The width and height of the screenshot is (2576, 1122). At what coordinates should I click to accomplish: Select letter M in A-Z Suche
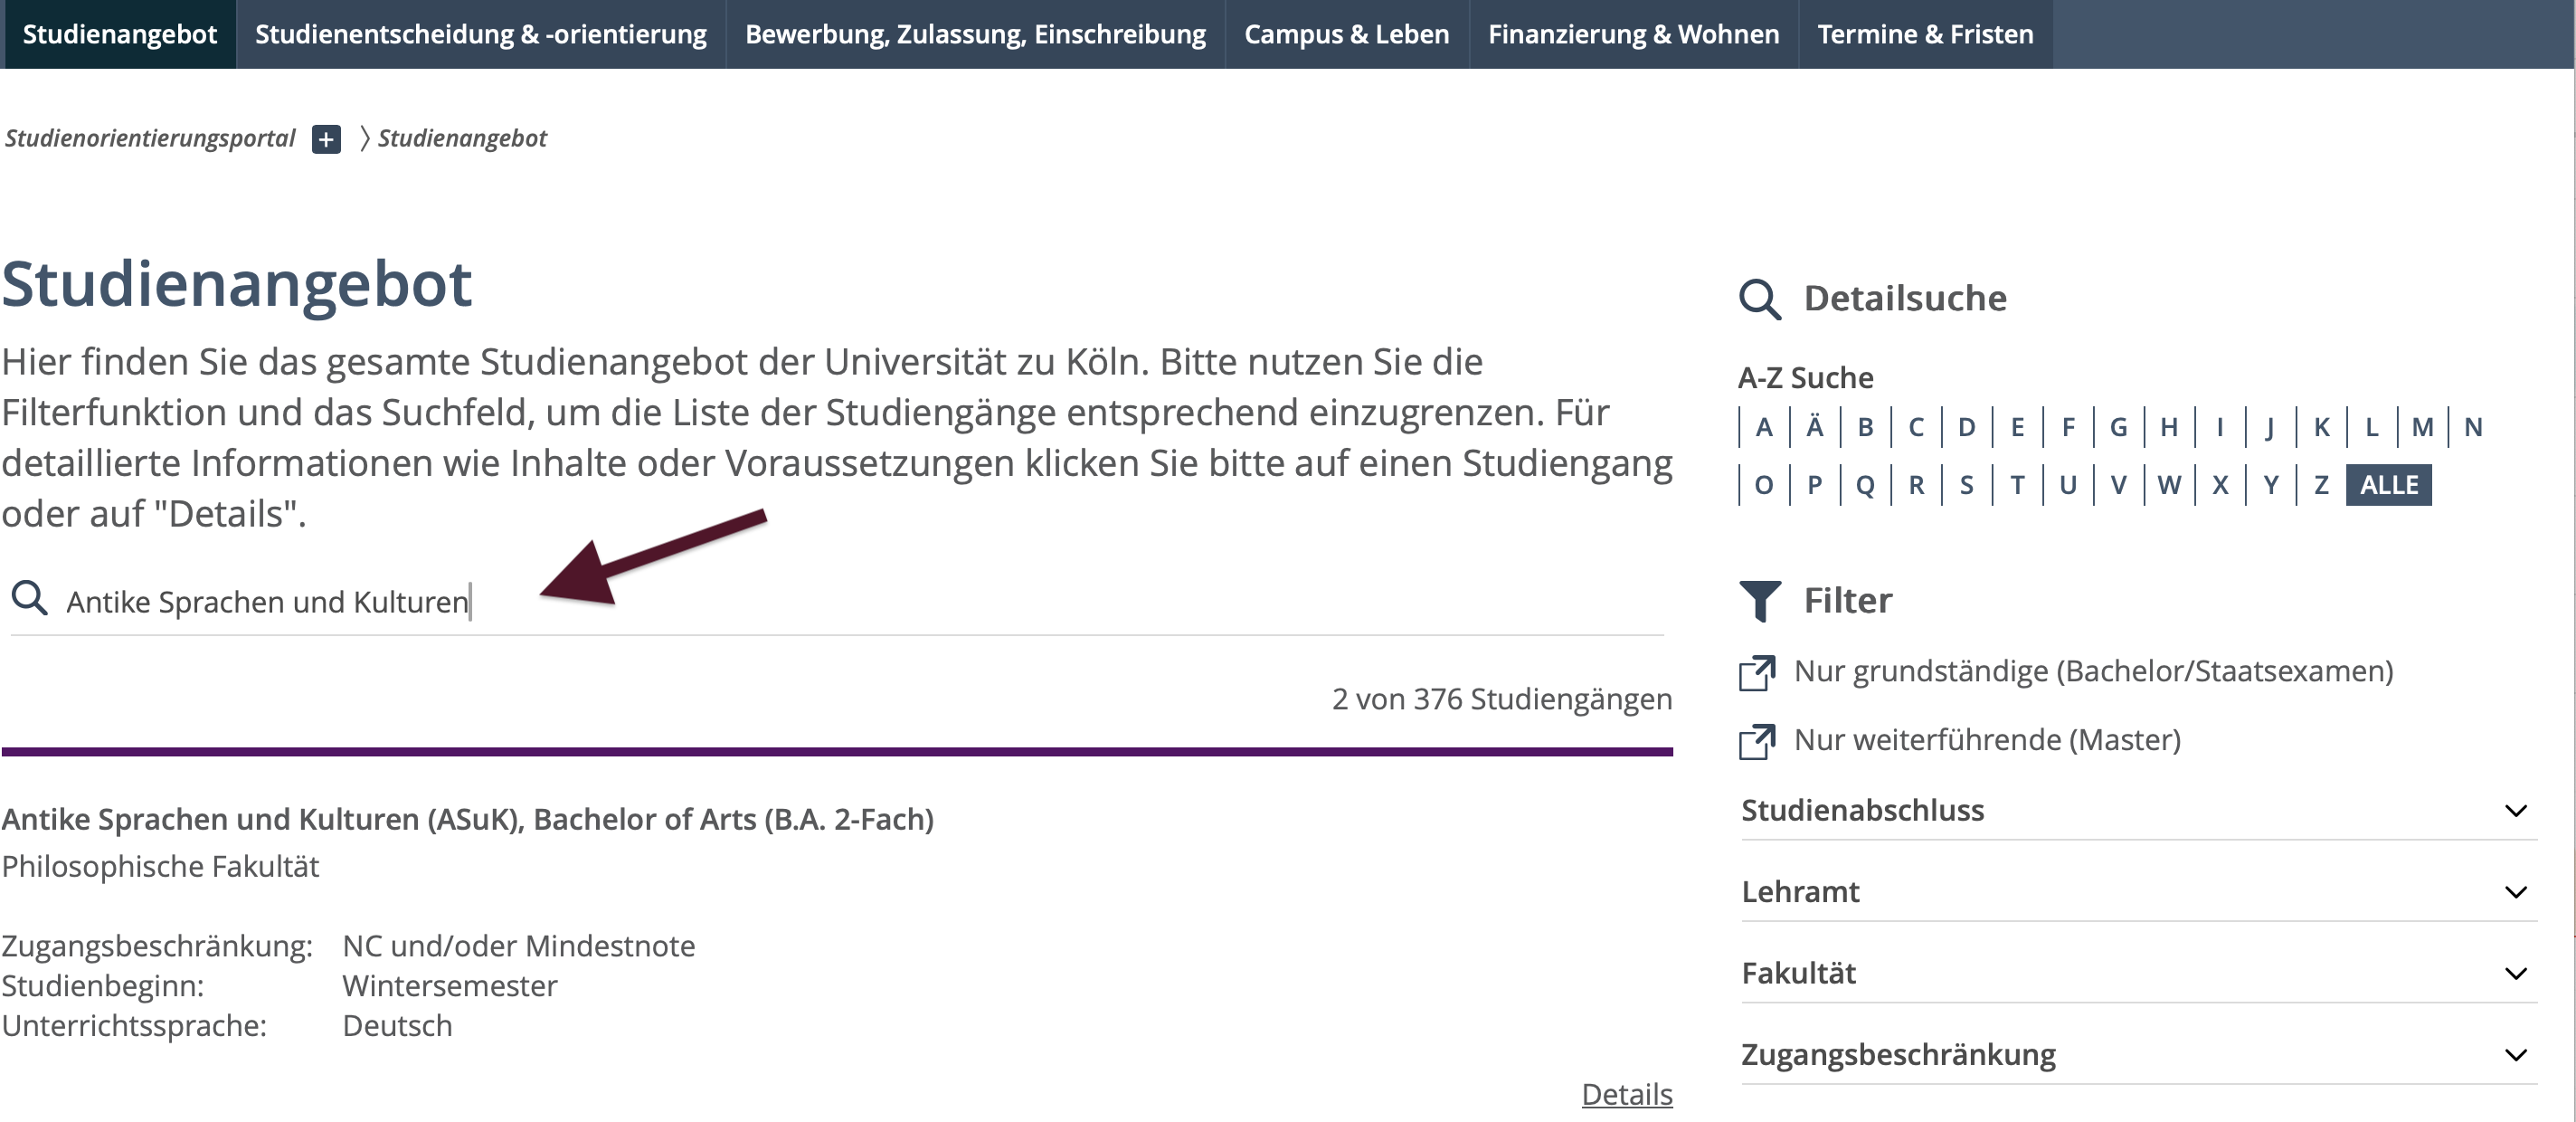(x=2422, y=427)
